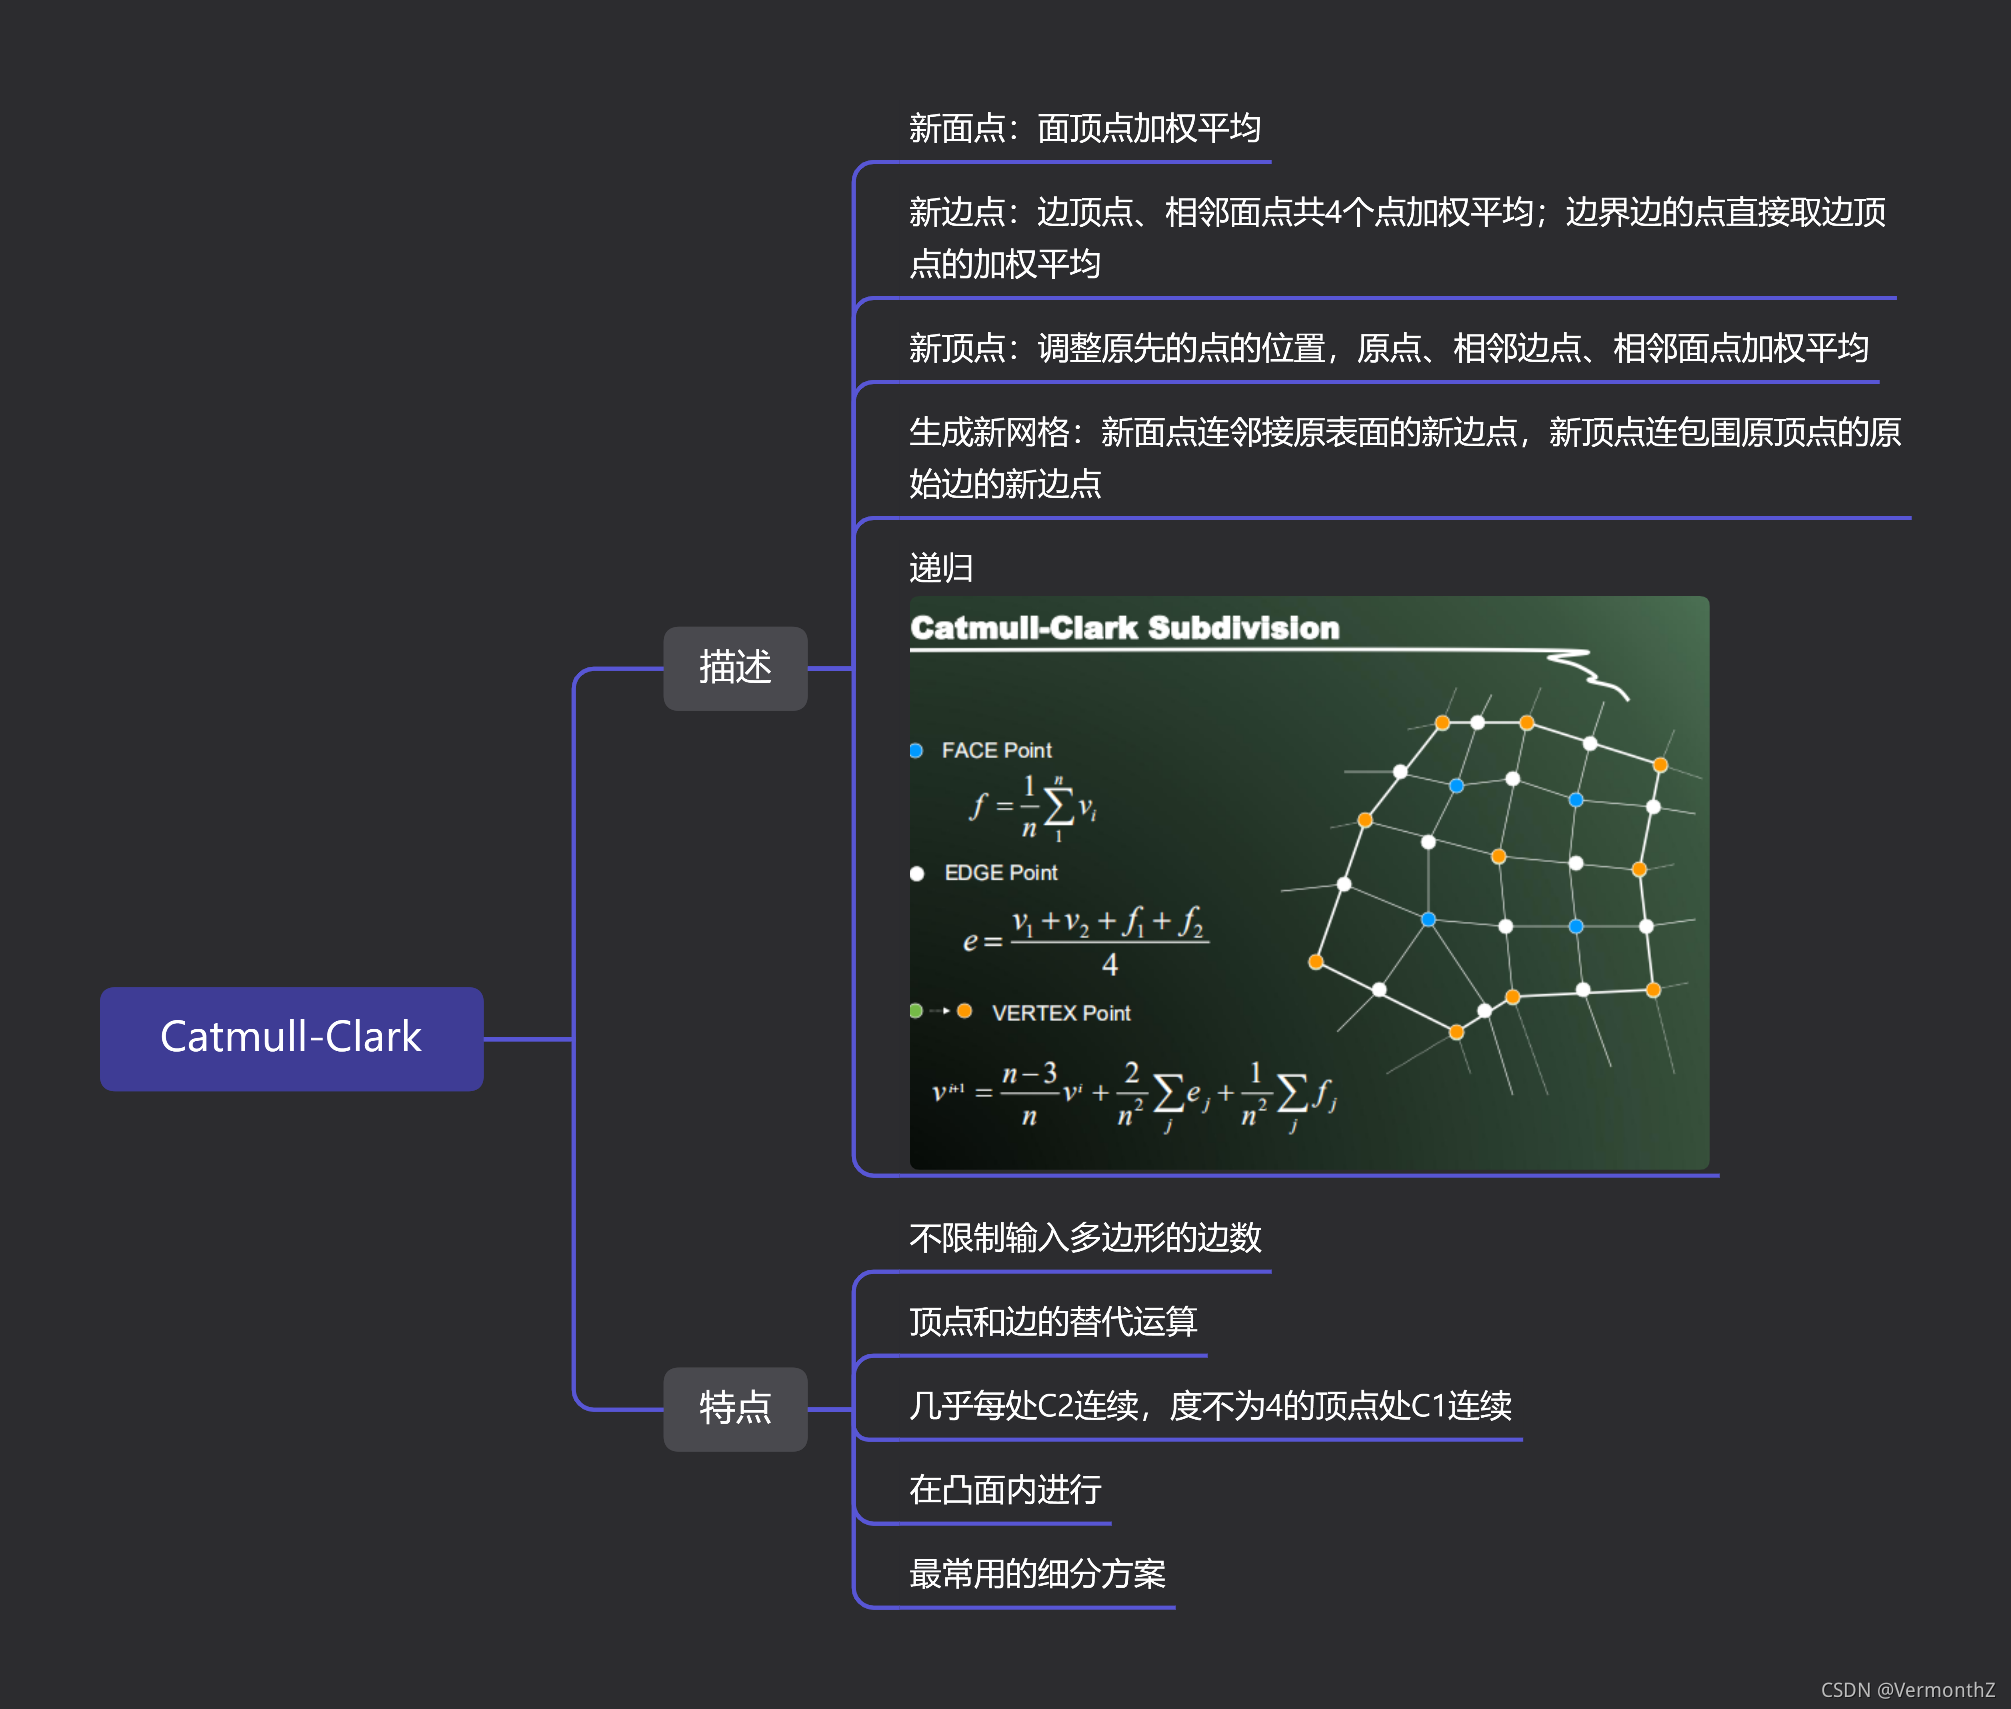Image resolution: width=2011 pixels, height=1709 pixels.
Task: Click the topic starting with 生成新网格
Action: [1404, 458]
